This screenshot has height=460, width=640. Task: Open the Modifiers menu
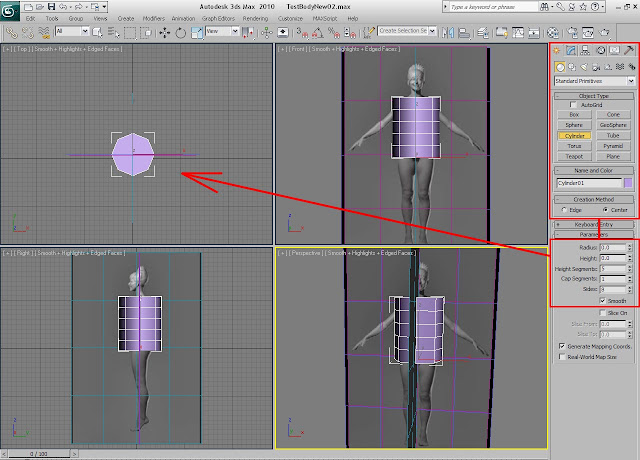tap(153, 19)
